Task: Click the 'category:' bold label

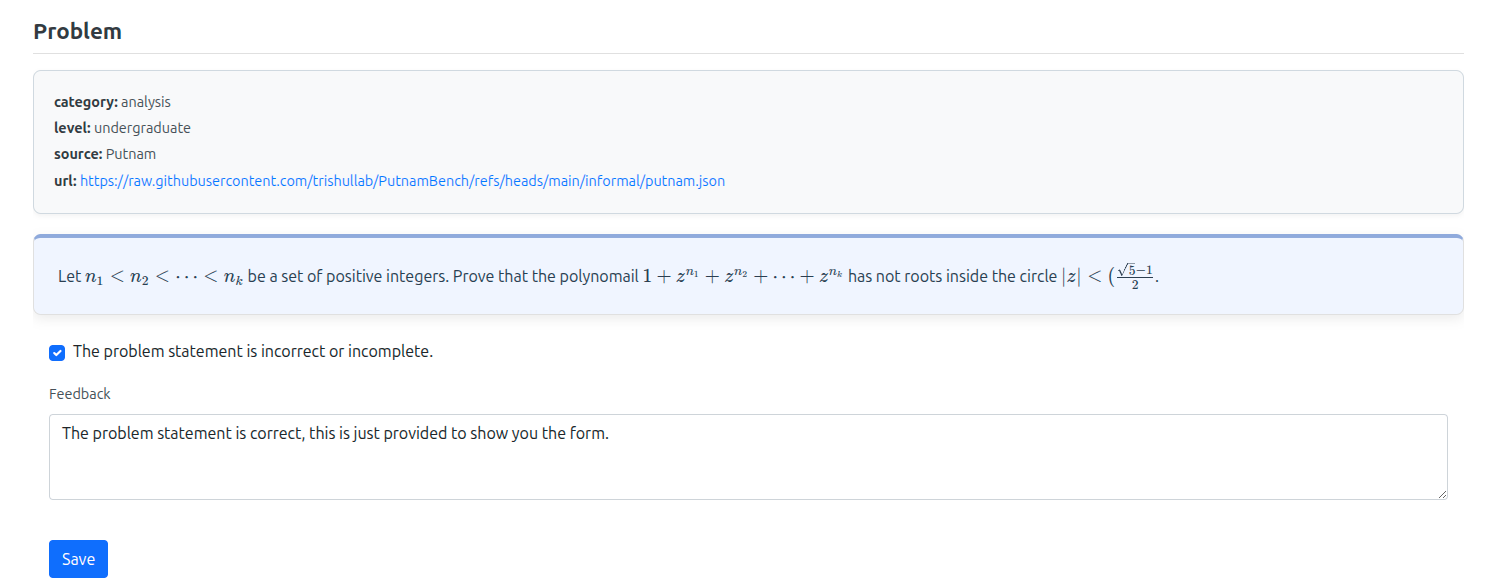Action: coord(84,101)
